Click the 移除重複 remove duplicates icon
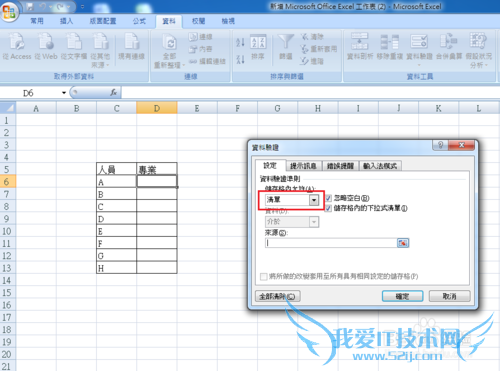 390,41
